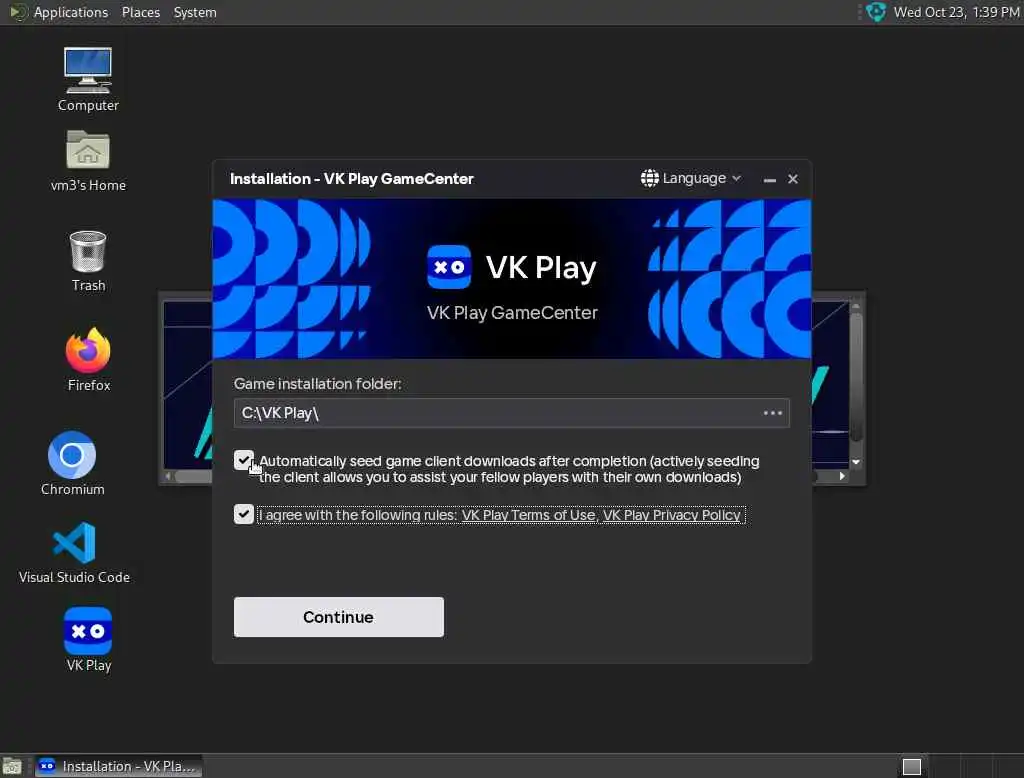Close the installer window
This screenshot has width=1024, height=778.
(793, 179)
